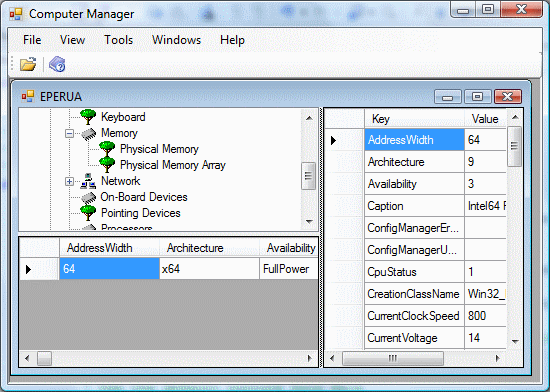Open the Help menu
550x392 pixels.
point(232,40)
